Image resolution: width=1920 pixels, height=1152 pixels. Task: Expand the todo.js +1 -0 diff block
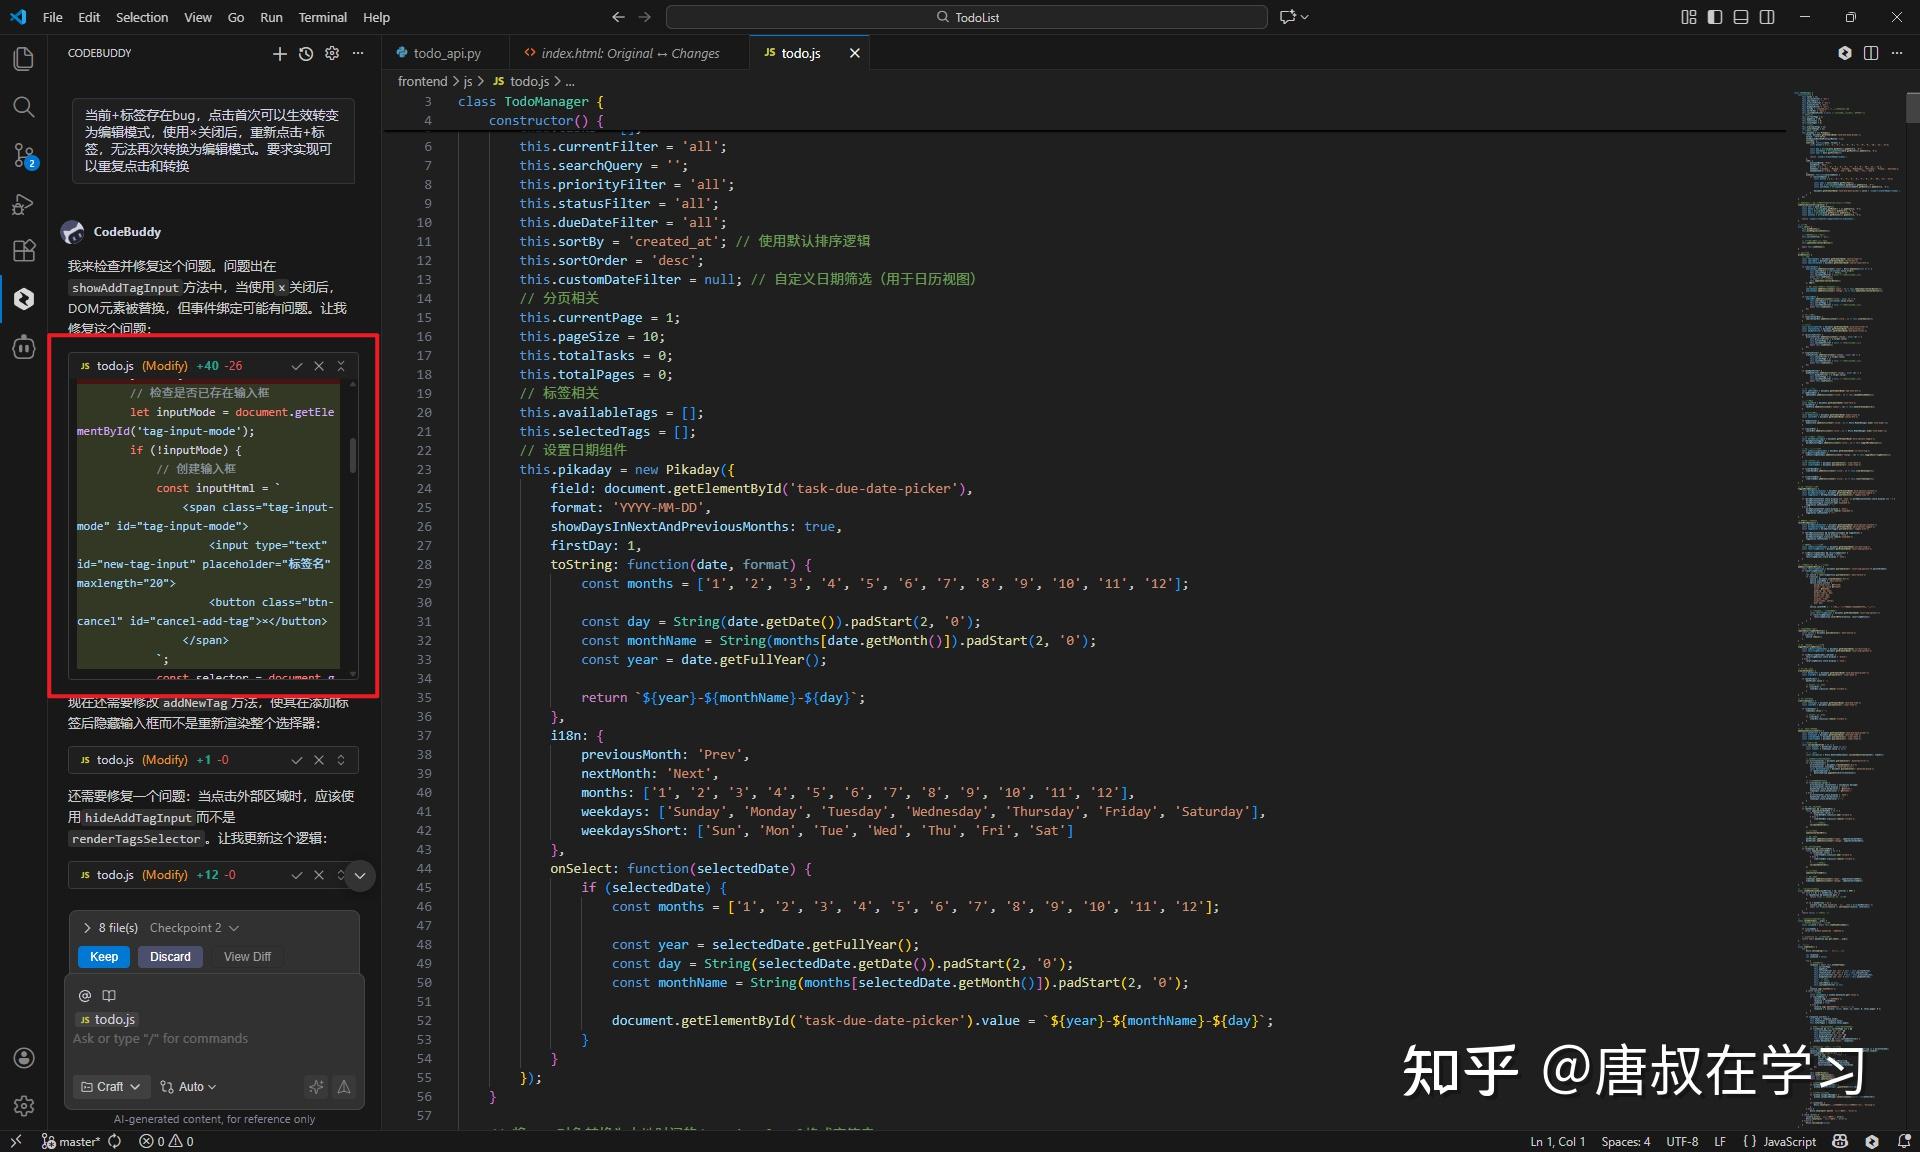tap(341, 760)
